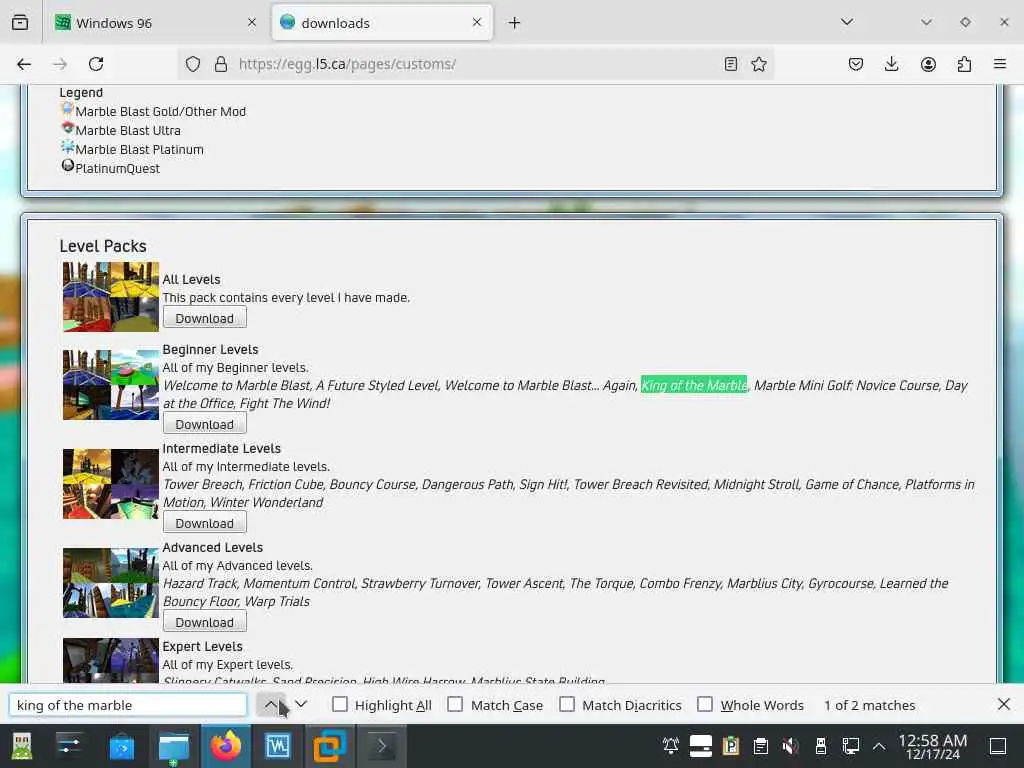Click the forward navigation arrow
Image resolution: width=1024 pixels, height=768 pixels.
[60, 64]
